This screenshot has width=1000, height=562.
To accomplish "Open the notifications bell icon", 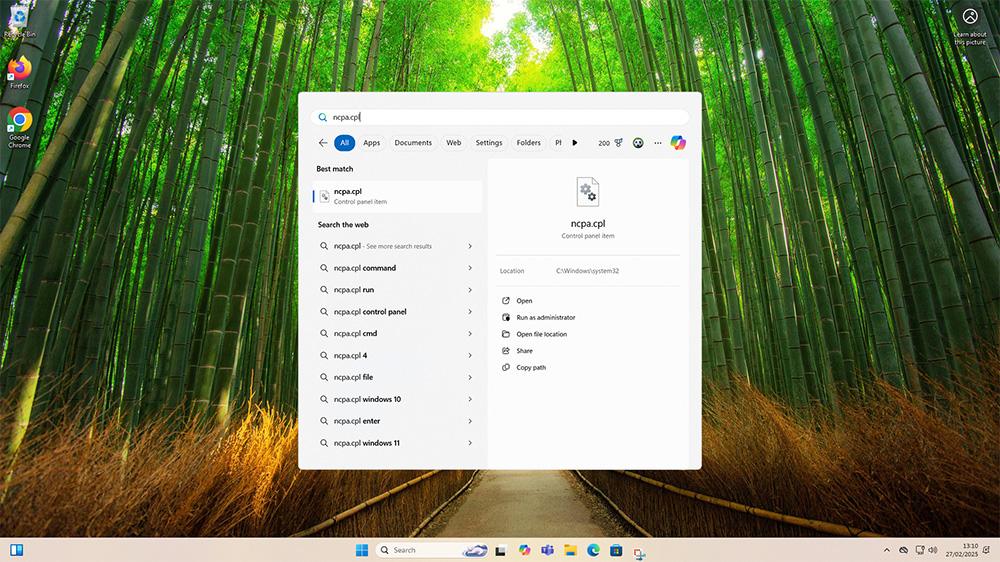I will click(987, 550).
